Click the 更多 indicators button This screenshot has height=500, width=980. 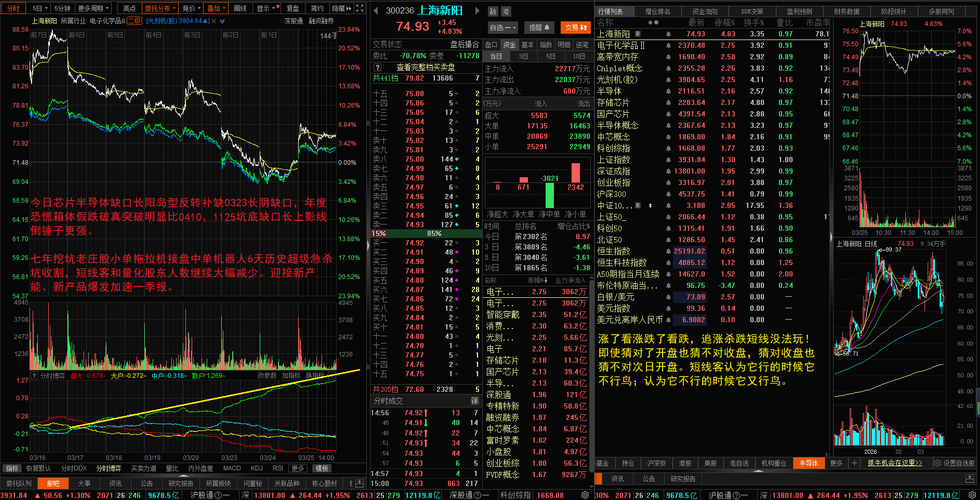[x=298, y=469]
